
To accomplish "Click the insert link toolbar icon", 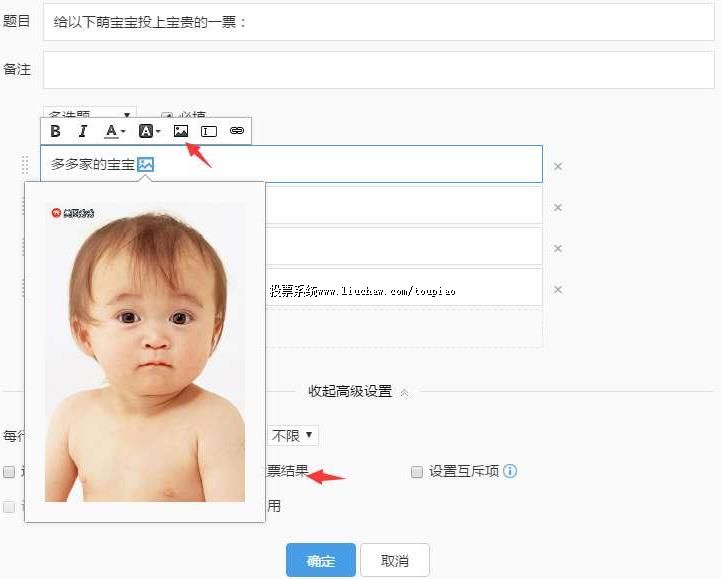I will [x=237, y=131].
